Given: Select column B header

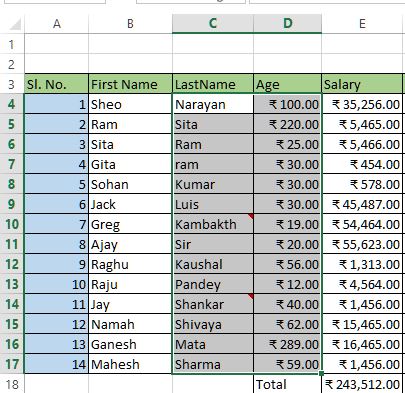Looking at the screenshot, I should click(x=130, y=24).
